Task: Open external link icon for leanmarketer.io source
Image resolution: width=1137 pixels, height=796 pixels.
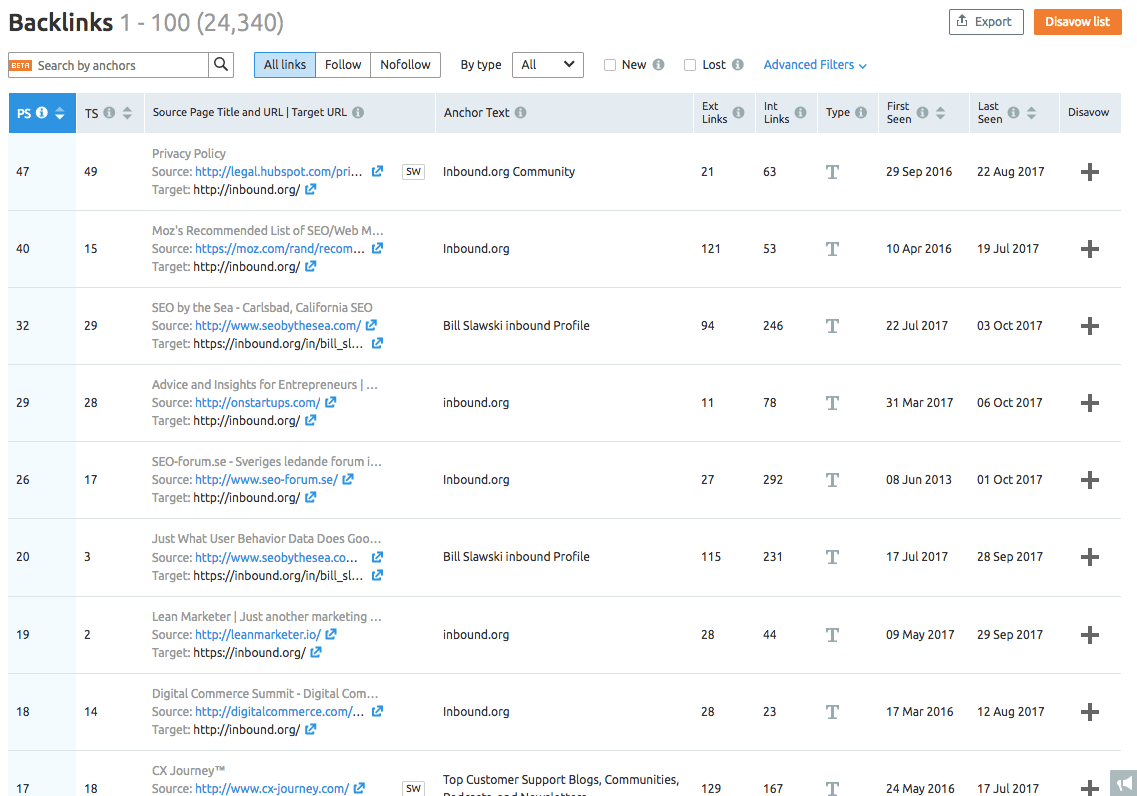Action: pos(331,635)
